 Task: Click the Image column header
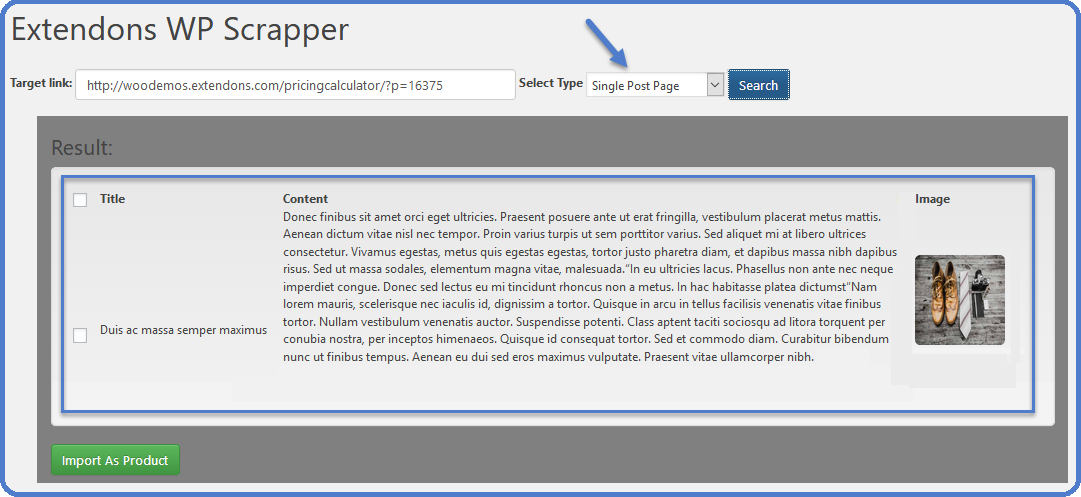[x=932, y=199]
